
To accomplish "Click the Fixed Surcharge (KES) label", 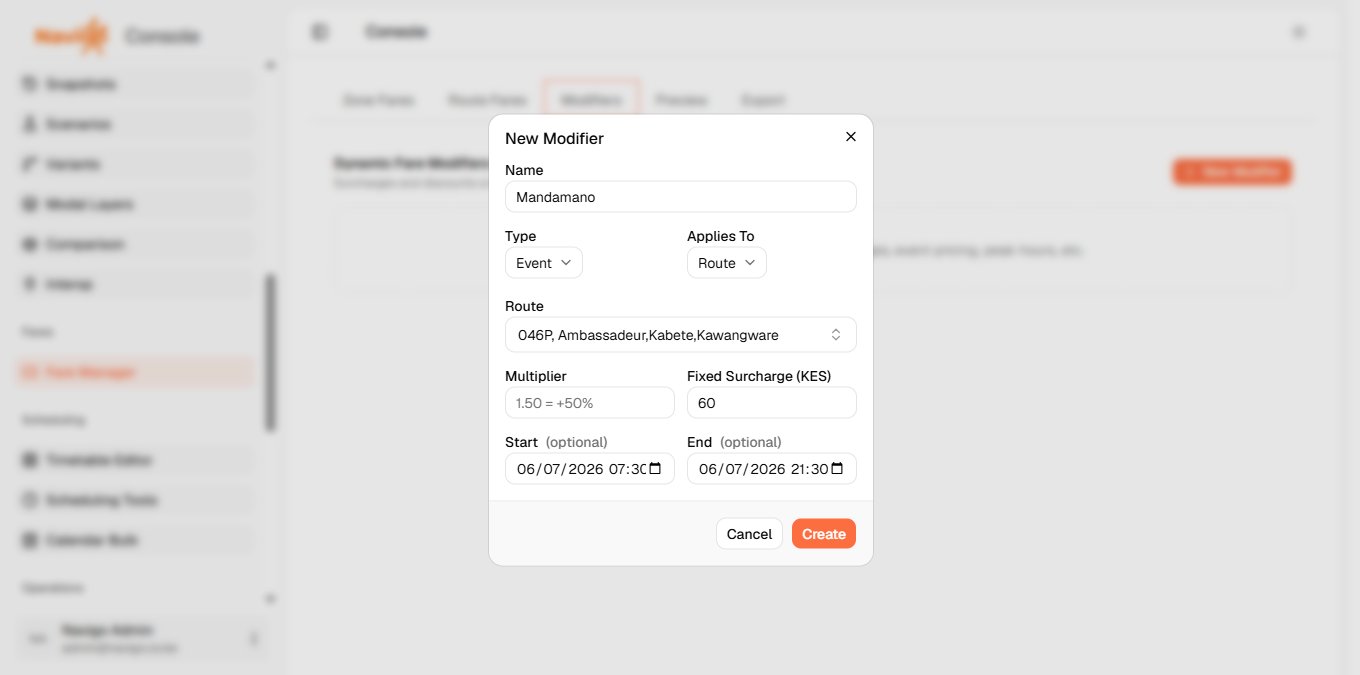I will (x=759, y=376).
